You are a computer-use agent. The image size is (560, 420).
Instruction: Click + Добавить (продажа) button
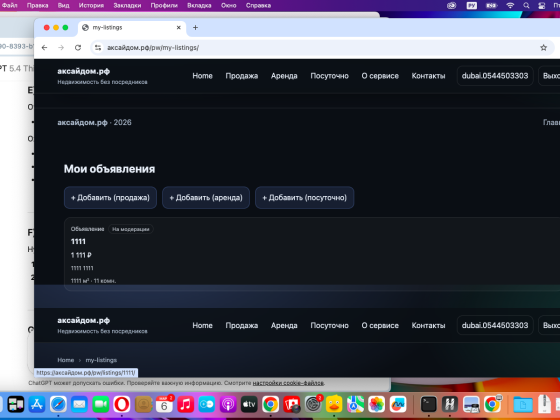[x=110, y=198]
